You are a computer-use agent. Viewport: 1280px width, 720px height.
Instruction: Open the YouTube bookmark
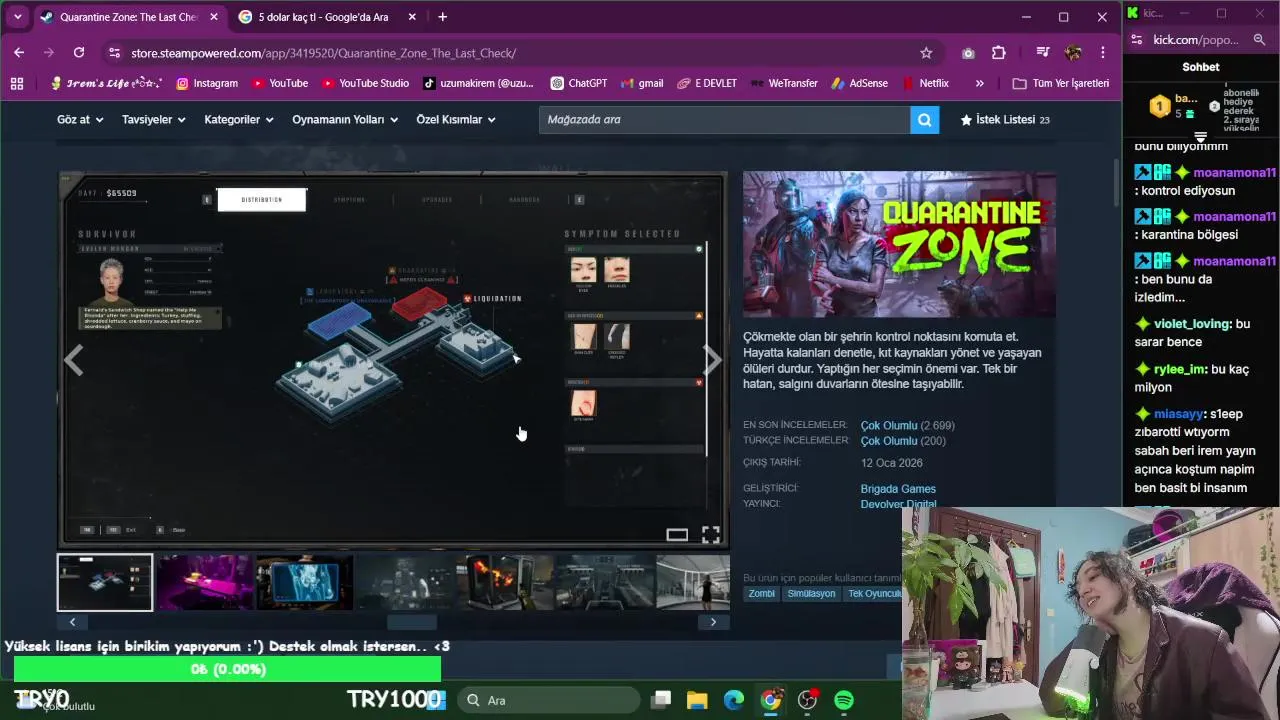pos(280,83)
